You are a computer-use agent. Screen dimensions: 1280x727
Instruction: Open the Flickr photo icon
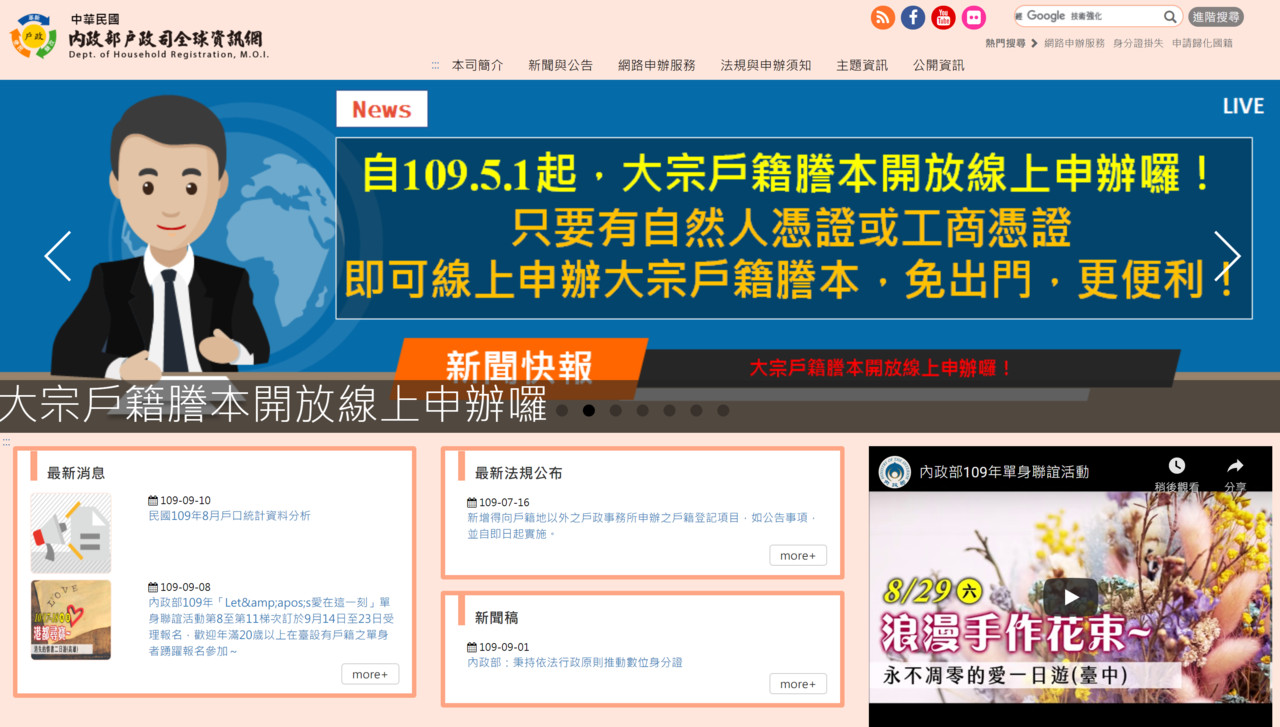[x=974, y=17]
